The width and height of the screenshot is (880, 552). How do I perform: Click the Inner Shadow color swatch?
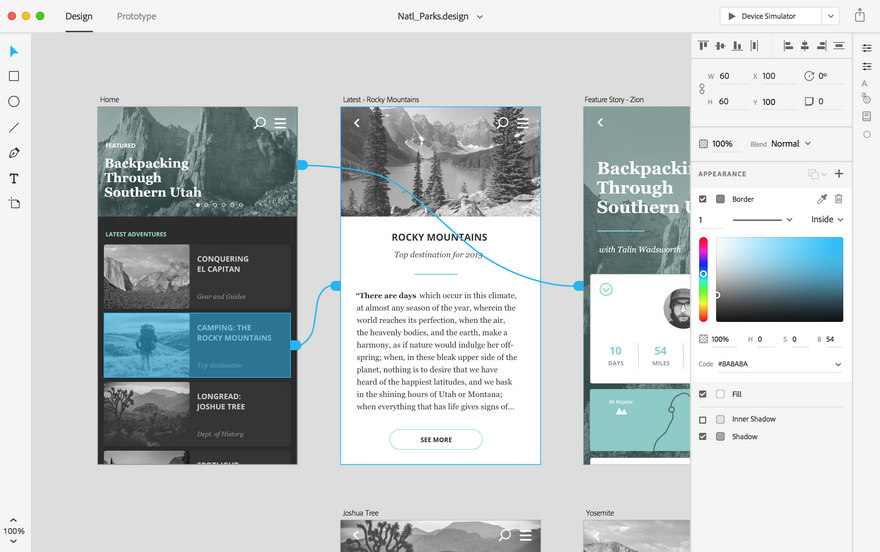(x=721, y=420)
